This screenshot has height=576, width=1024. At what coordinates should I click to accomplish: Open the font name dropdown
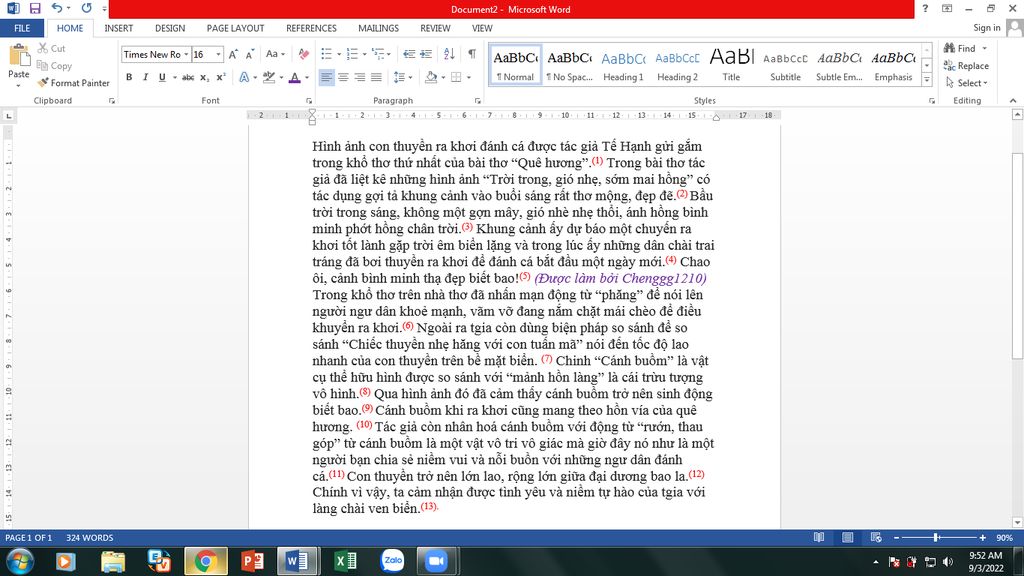click(x=184, y=54)
